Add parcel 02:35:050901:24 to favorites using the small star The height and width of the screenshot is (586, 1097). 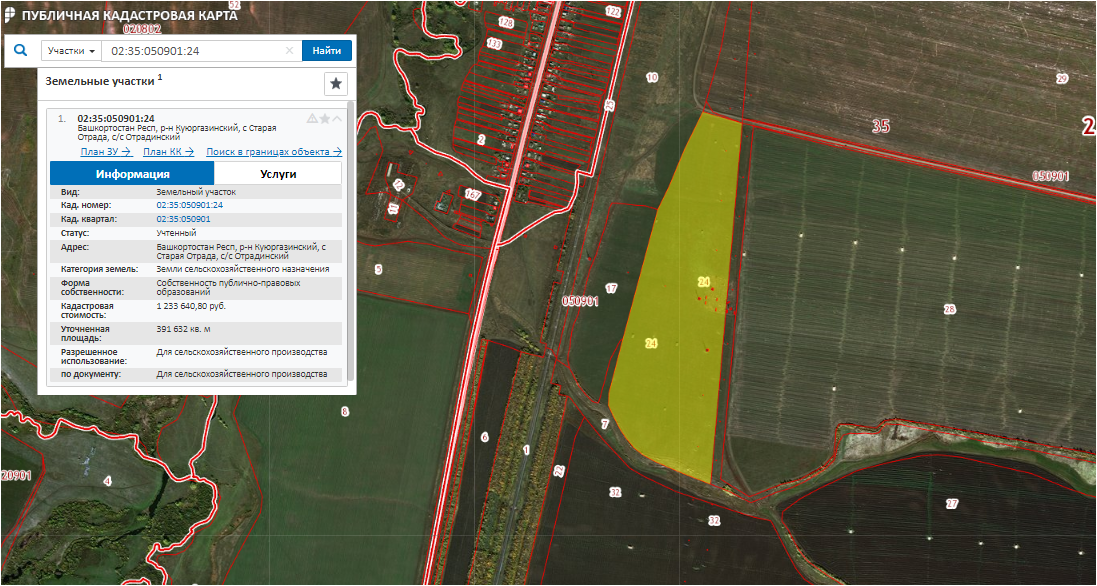click(x=324, y=118)
